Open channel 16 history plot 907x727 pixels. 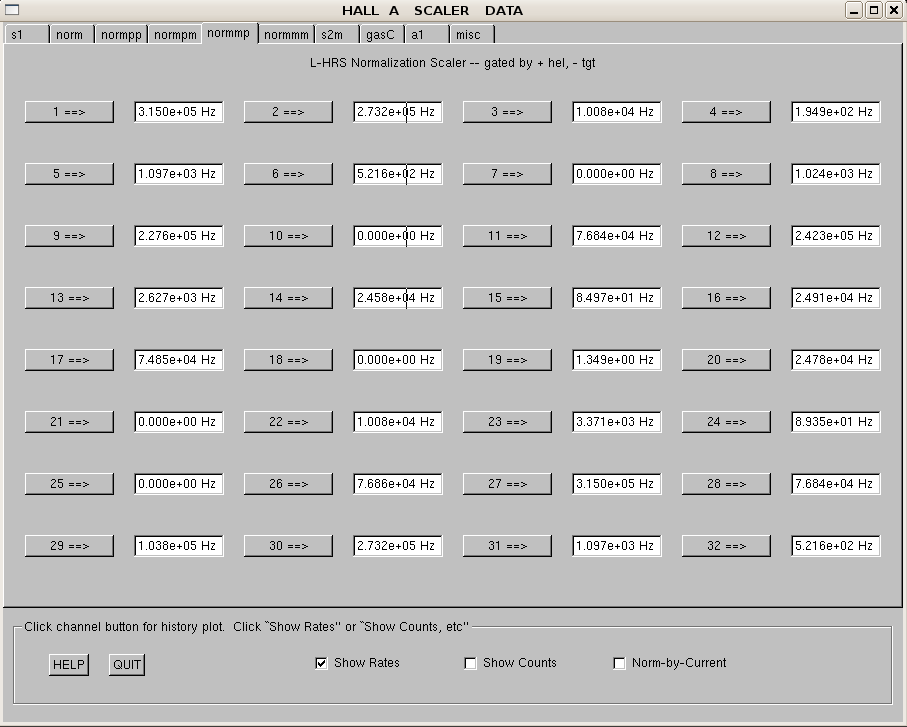coord(727,298)
